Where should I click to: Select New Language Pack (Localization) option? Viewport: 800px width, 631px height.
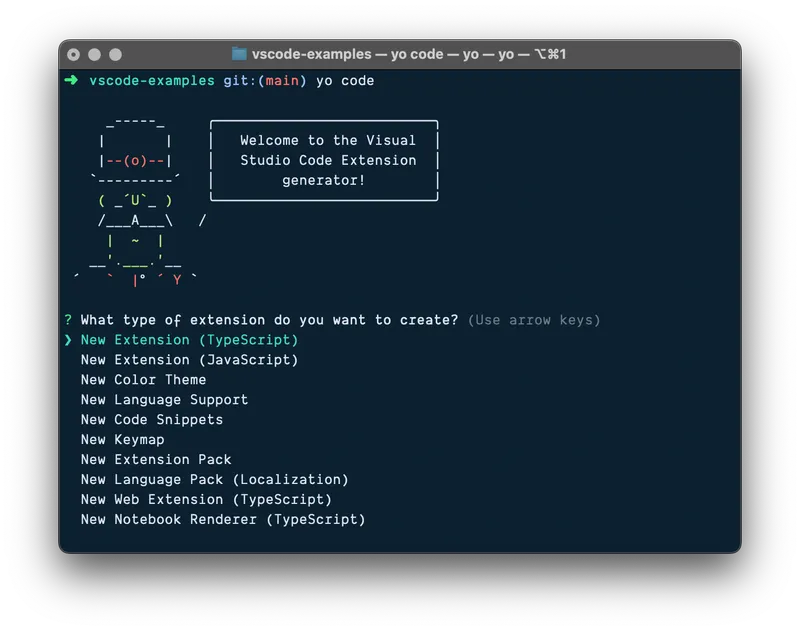(x=214, y=480)
